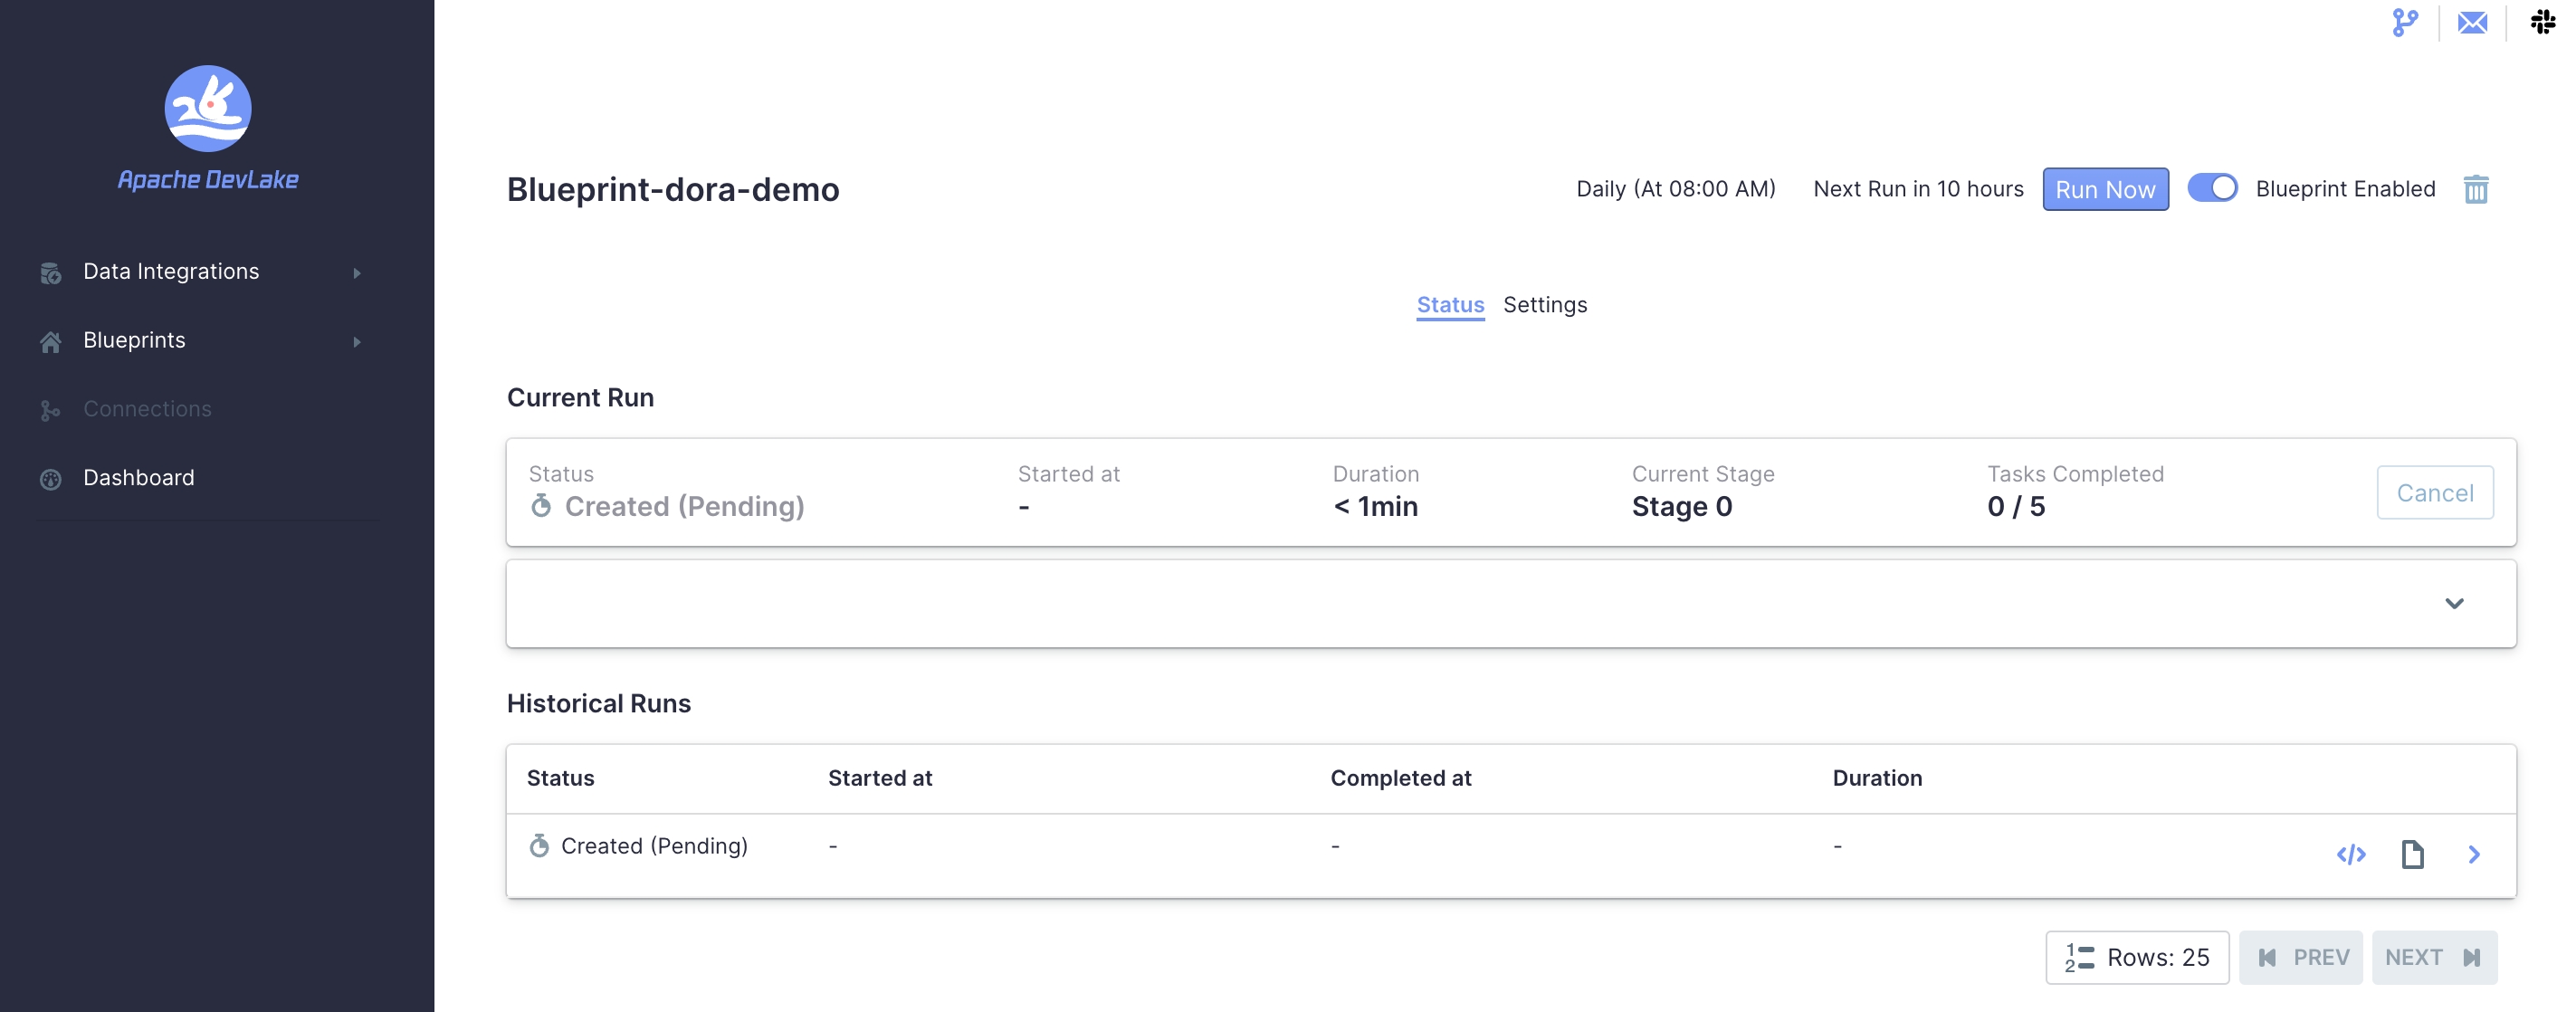
Task: Expand the current run details chevron
Action: (2453, 603)
